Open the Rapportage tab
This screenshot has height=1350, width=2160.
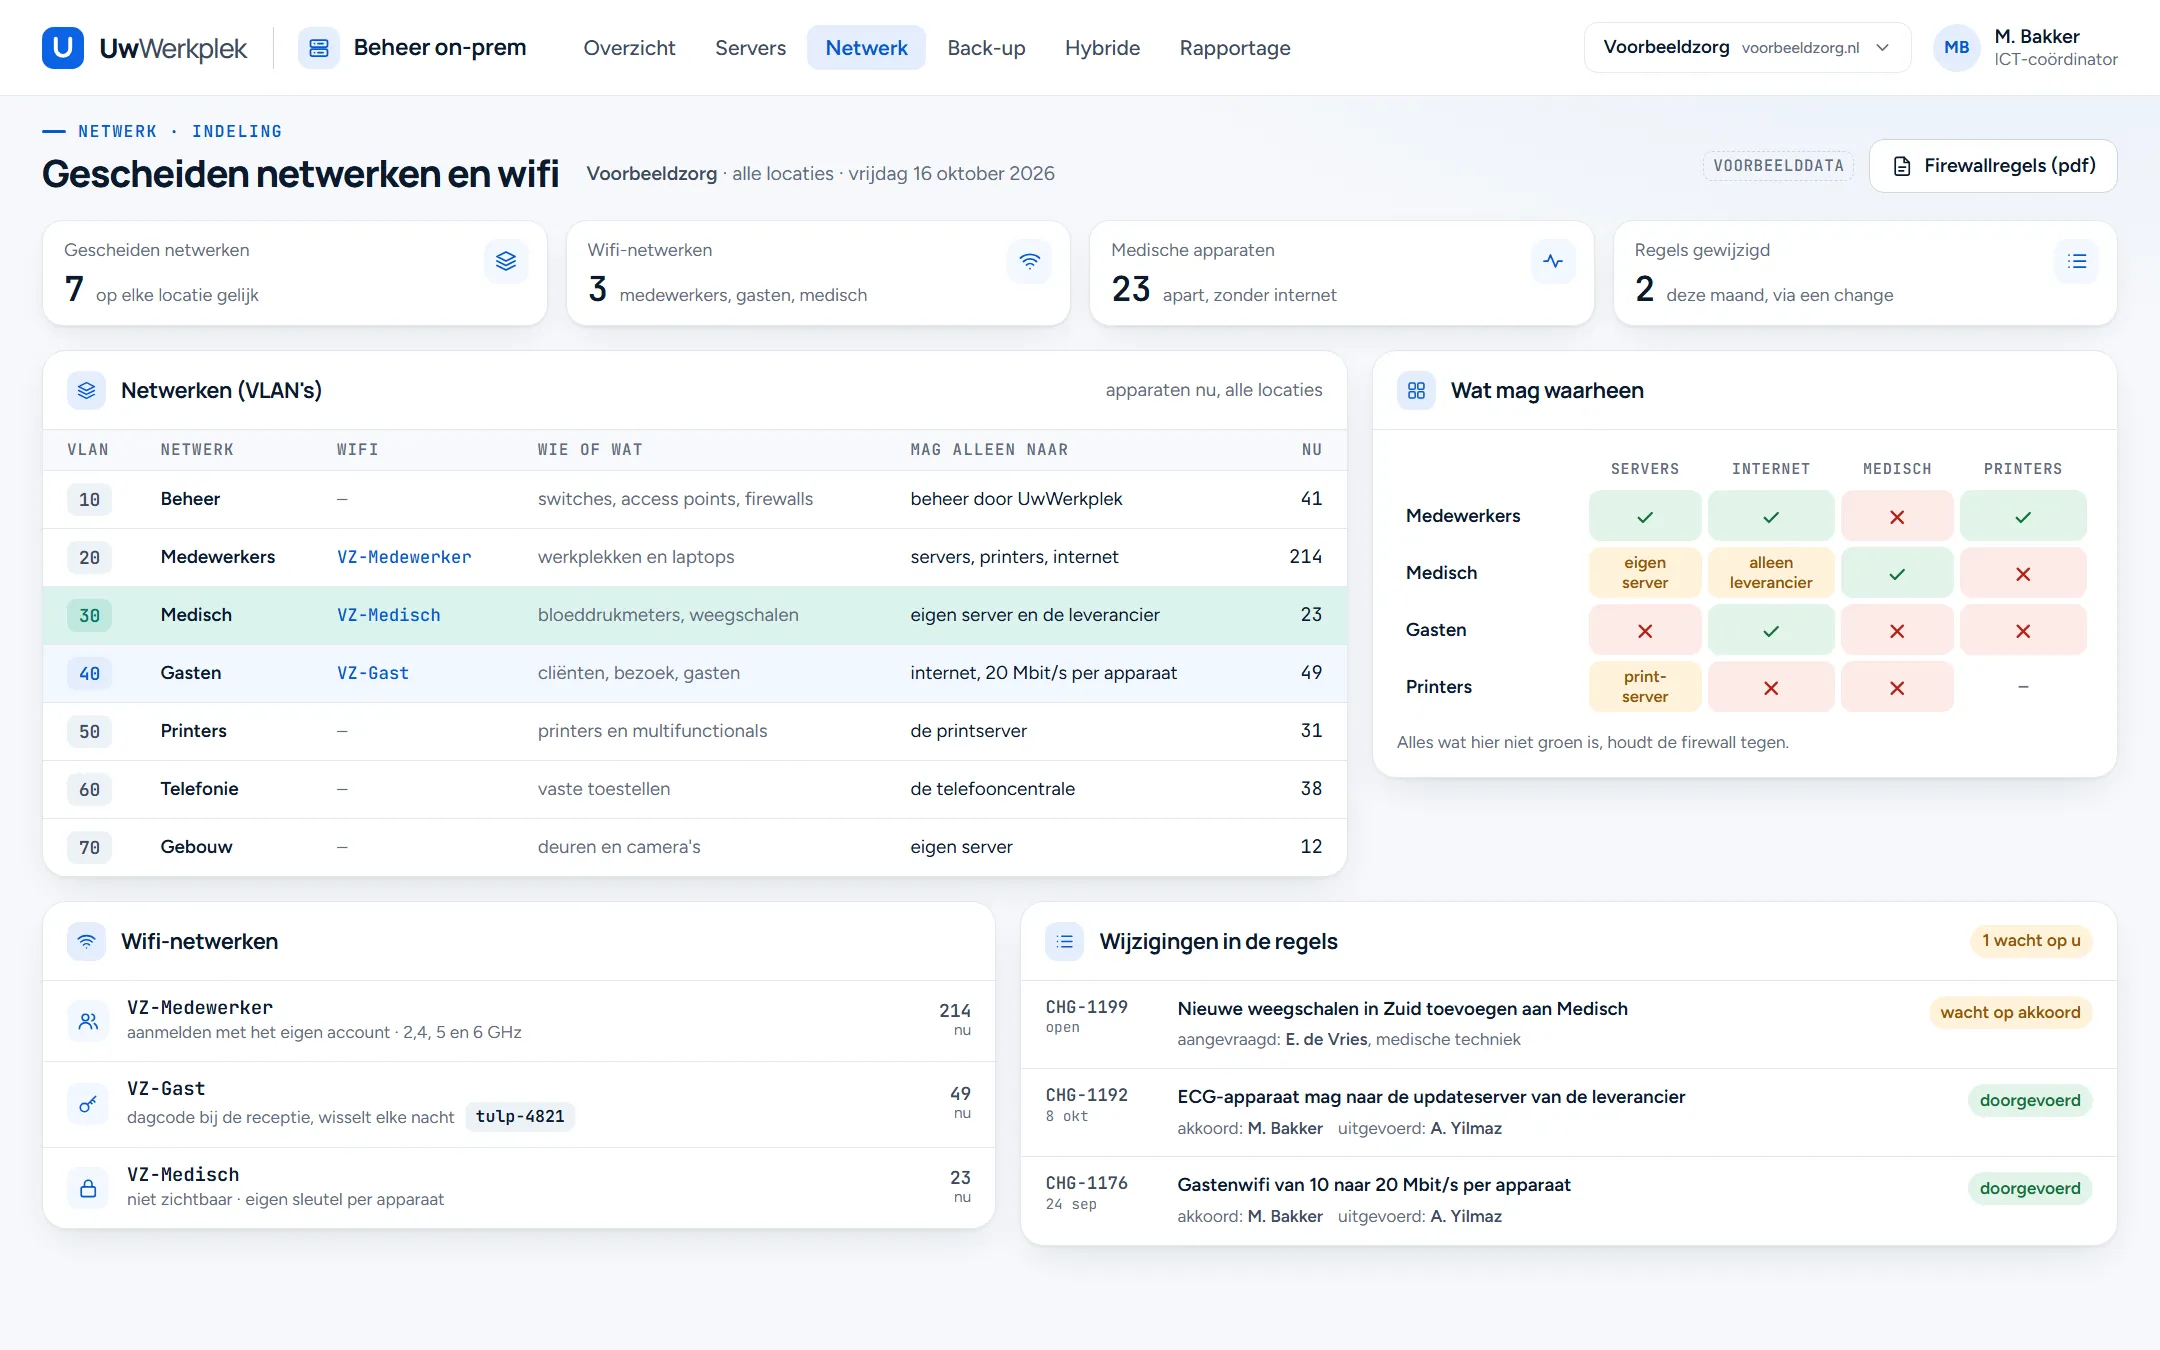(1235, 48)
